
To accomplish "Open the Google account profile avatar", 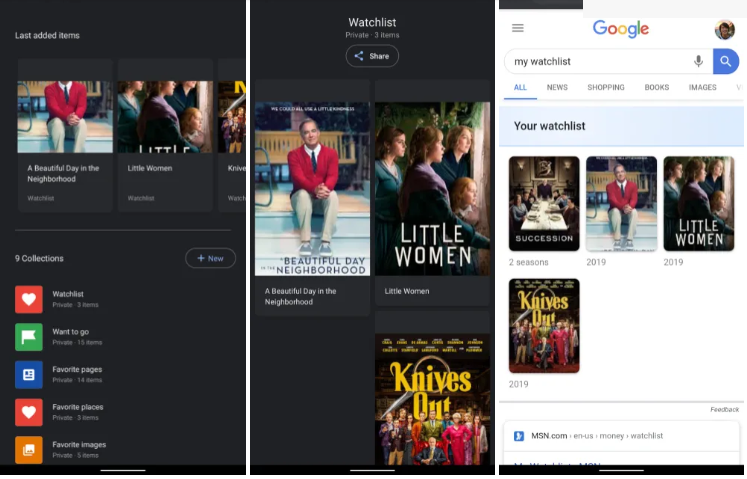I will click(x=725, y=30).
